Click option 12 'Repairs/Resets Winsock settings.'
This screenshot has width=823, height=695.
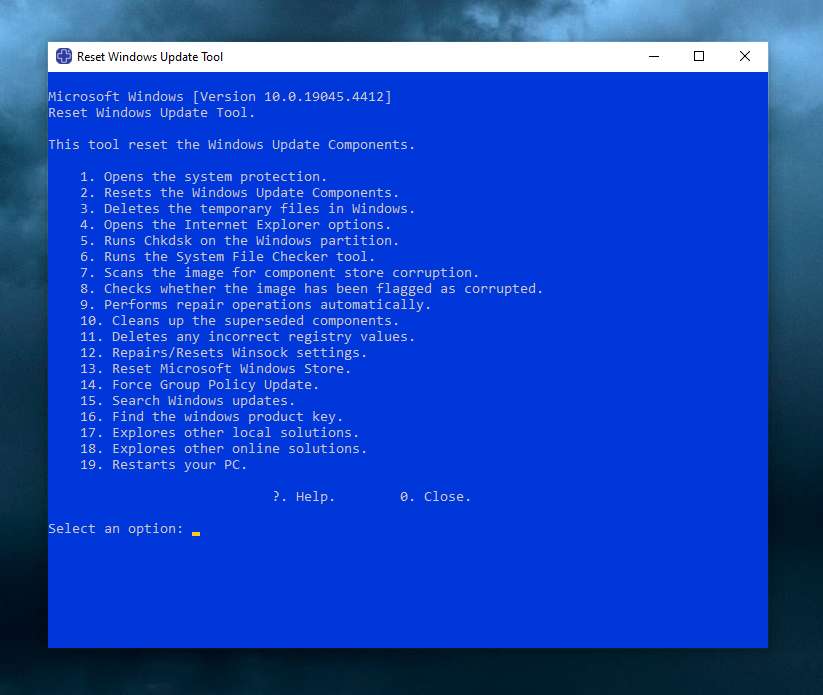pos(224,353)
